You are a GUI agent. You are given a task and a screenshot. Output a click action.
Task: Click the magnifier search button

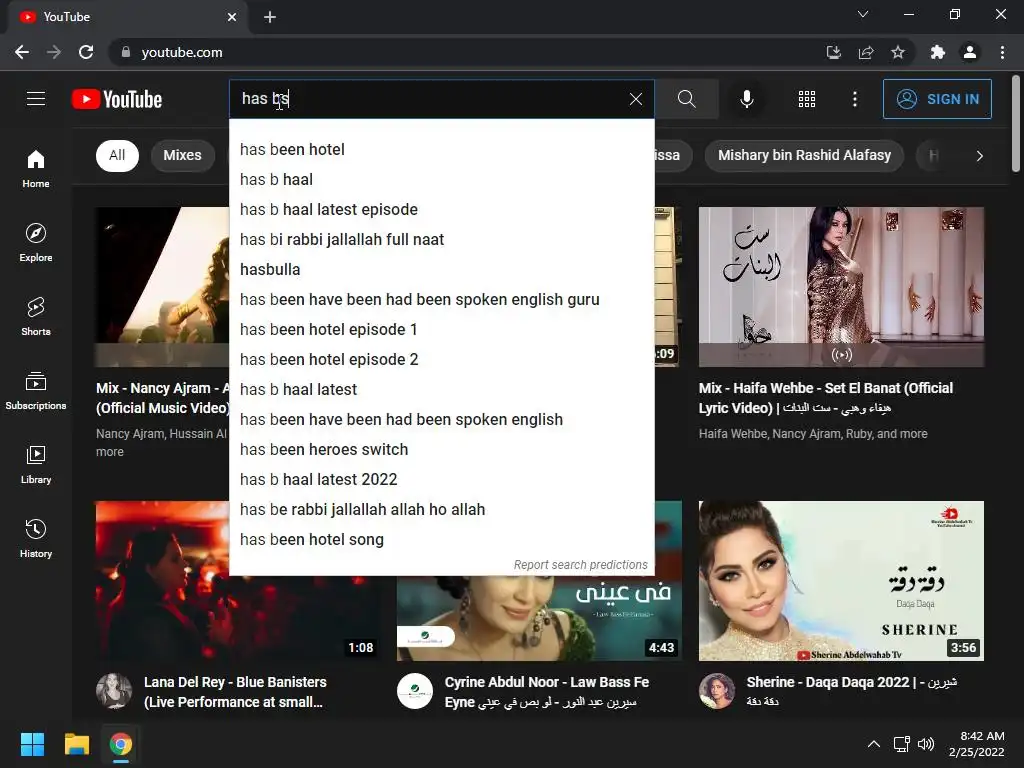[x=686, y=99]
